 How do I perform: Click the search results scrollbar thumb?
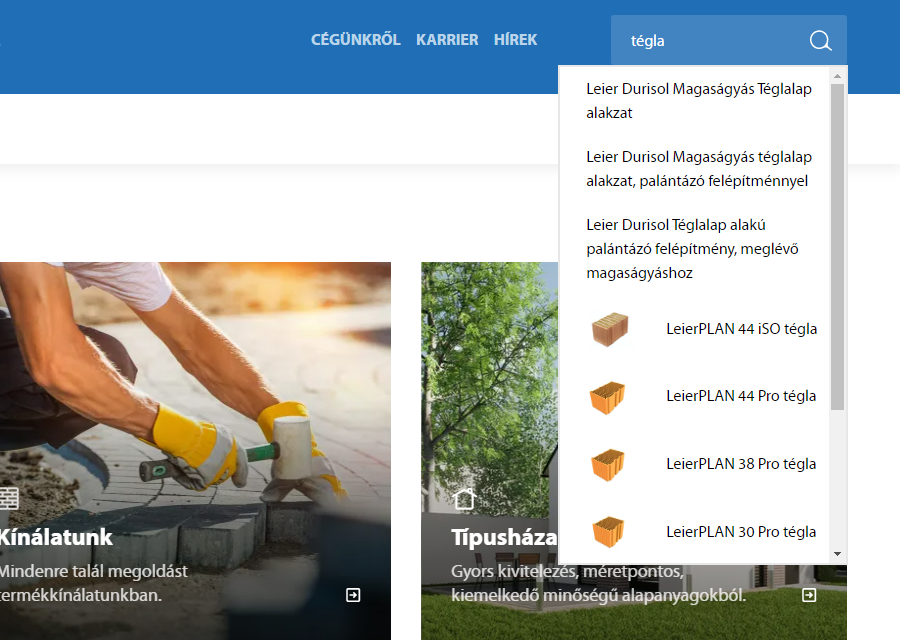point(837,247)
